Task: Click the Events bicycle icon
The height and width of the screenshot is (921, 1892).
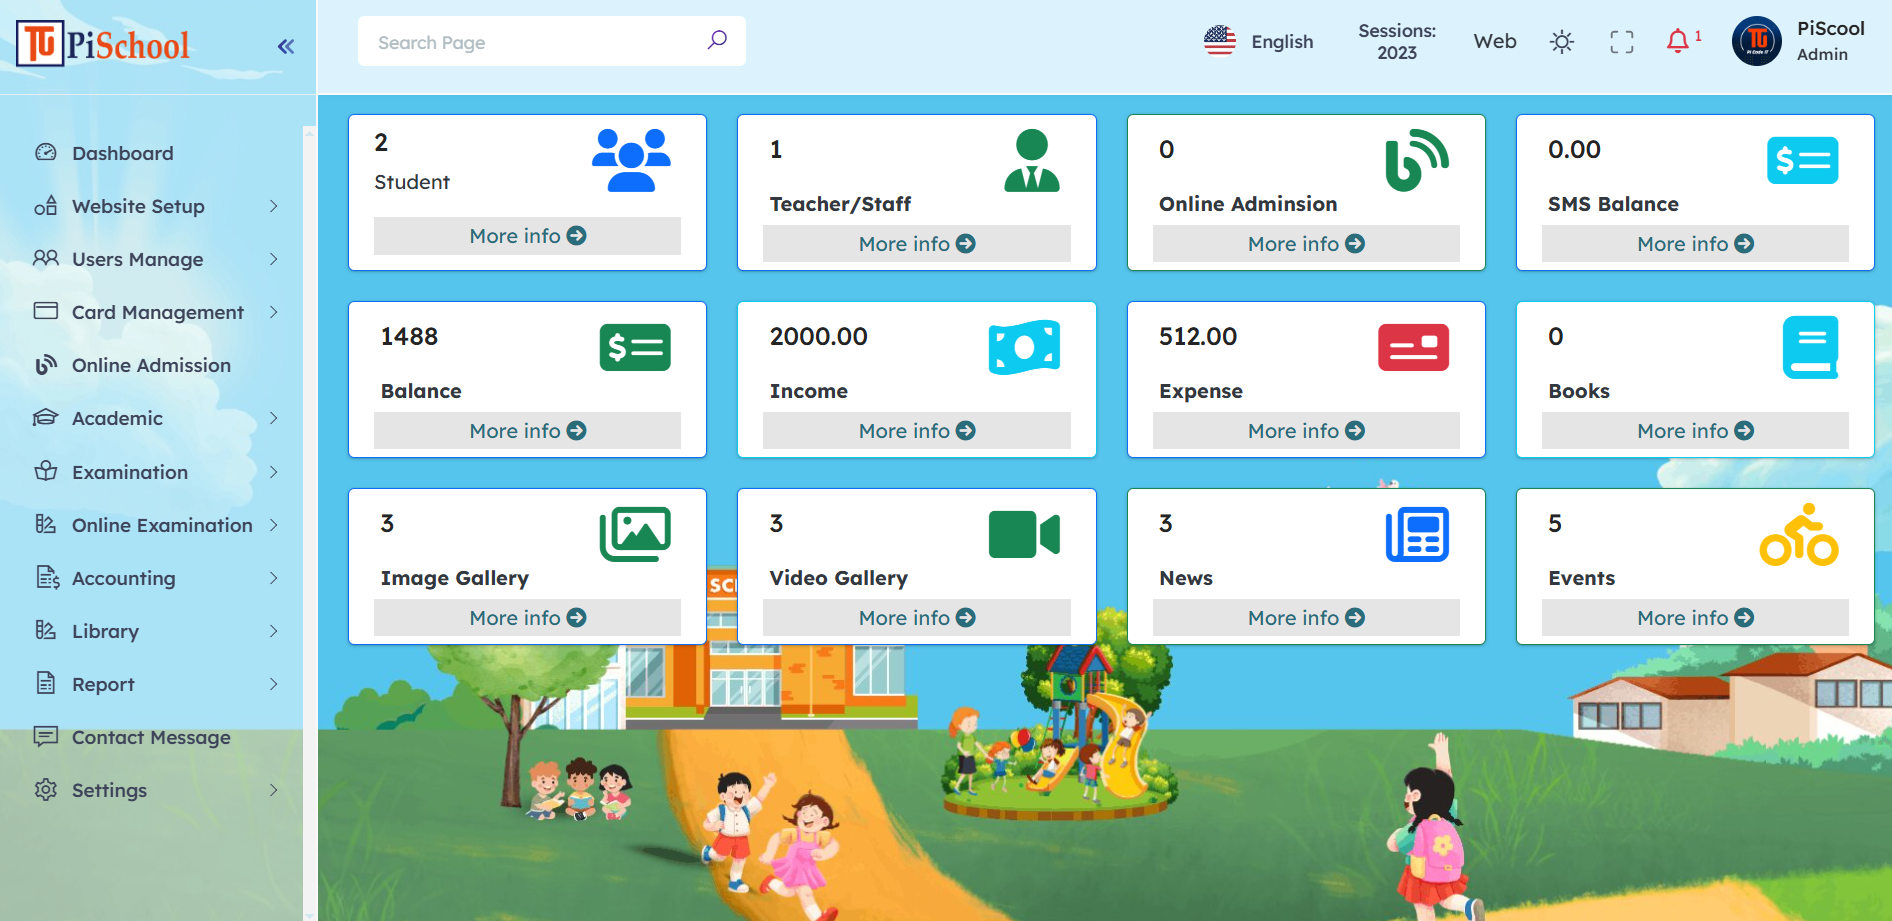Action: (1799, 534)
